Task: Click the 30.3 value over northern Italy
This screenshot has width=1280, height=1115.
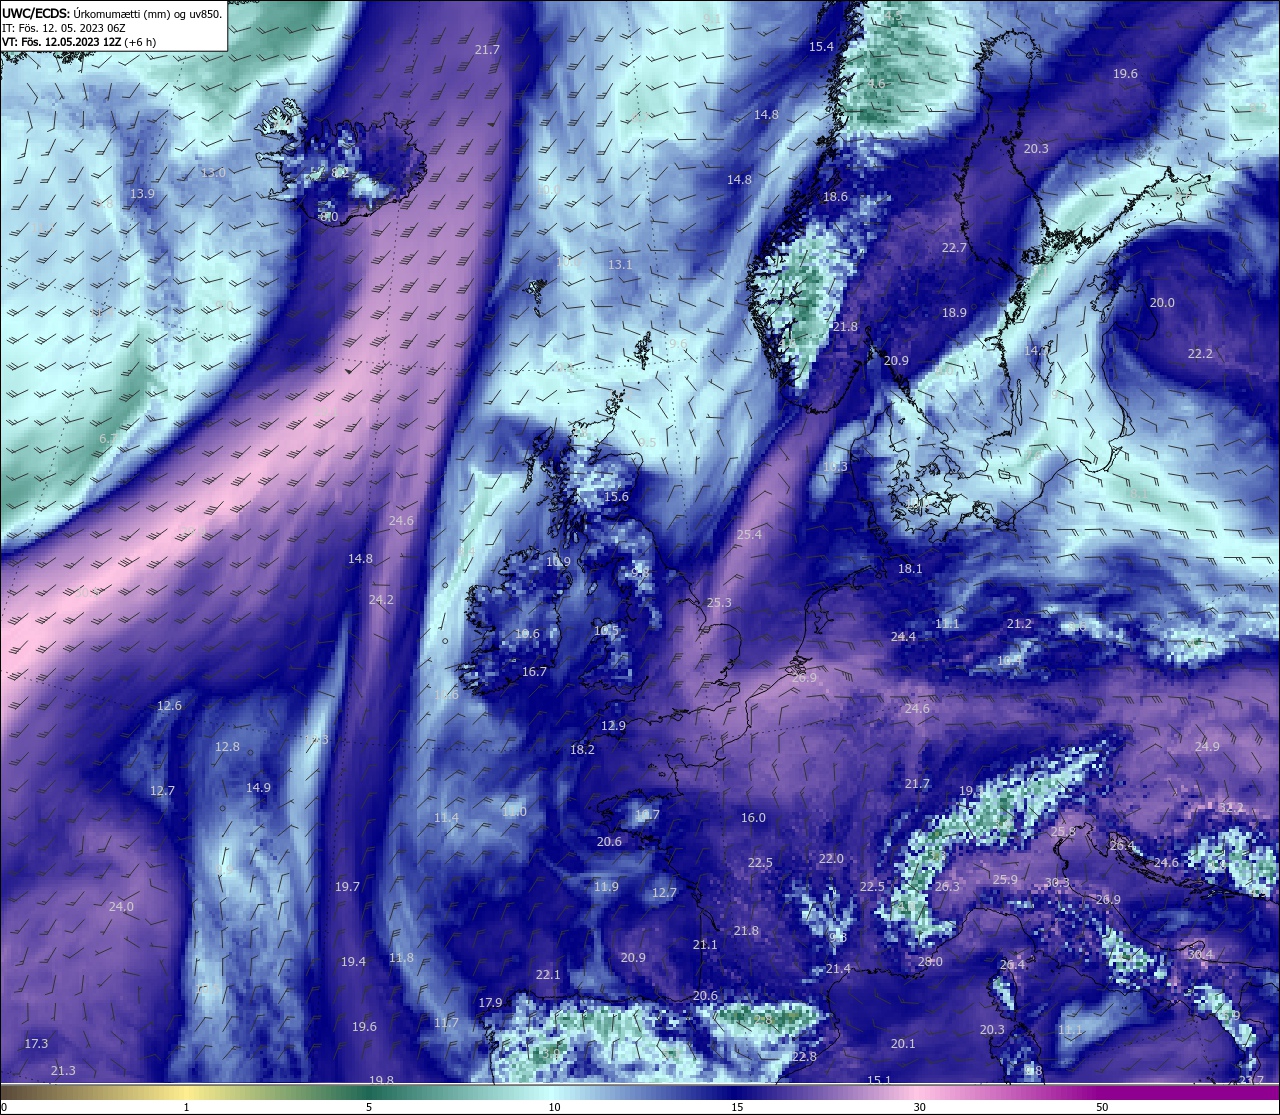Action: point(1057,883)
